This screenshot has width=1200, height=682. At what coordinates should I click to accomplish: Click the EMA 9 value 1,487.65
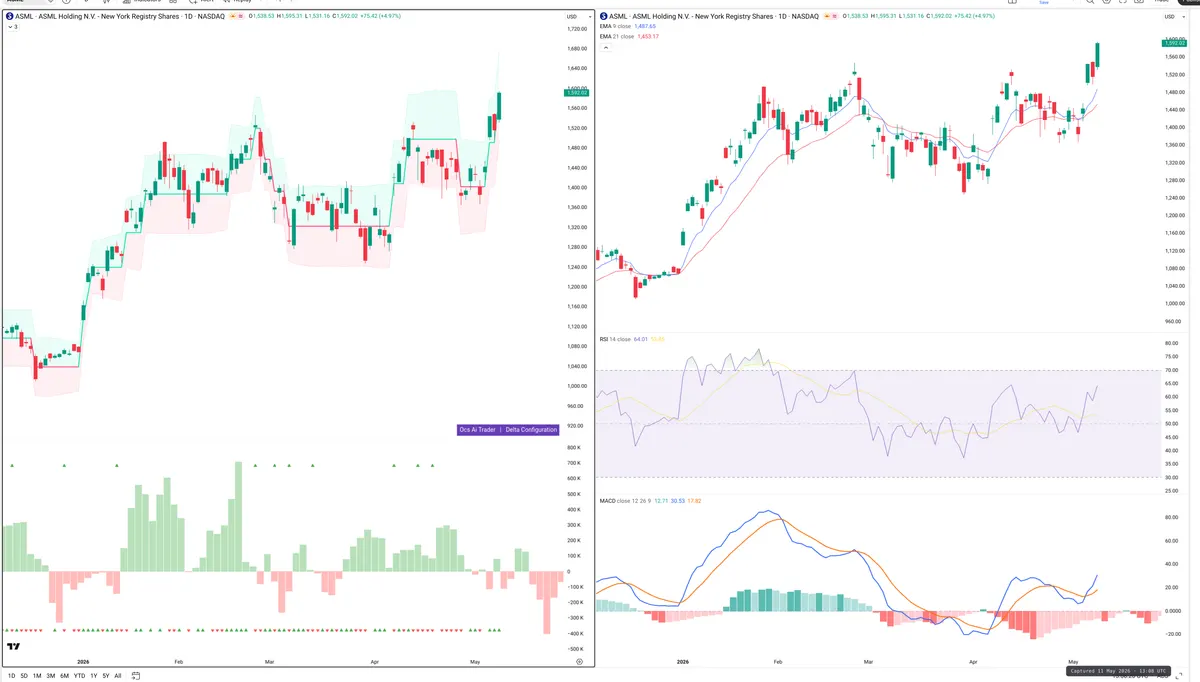(645, 27)
